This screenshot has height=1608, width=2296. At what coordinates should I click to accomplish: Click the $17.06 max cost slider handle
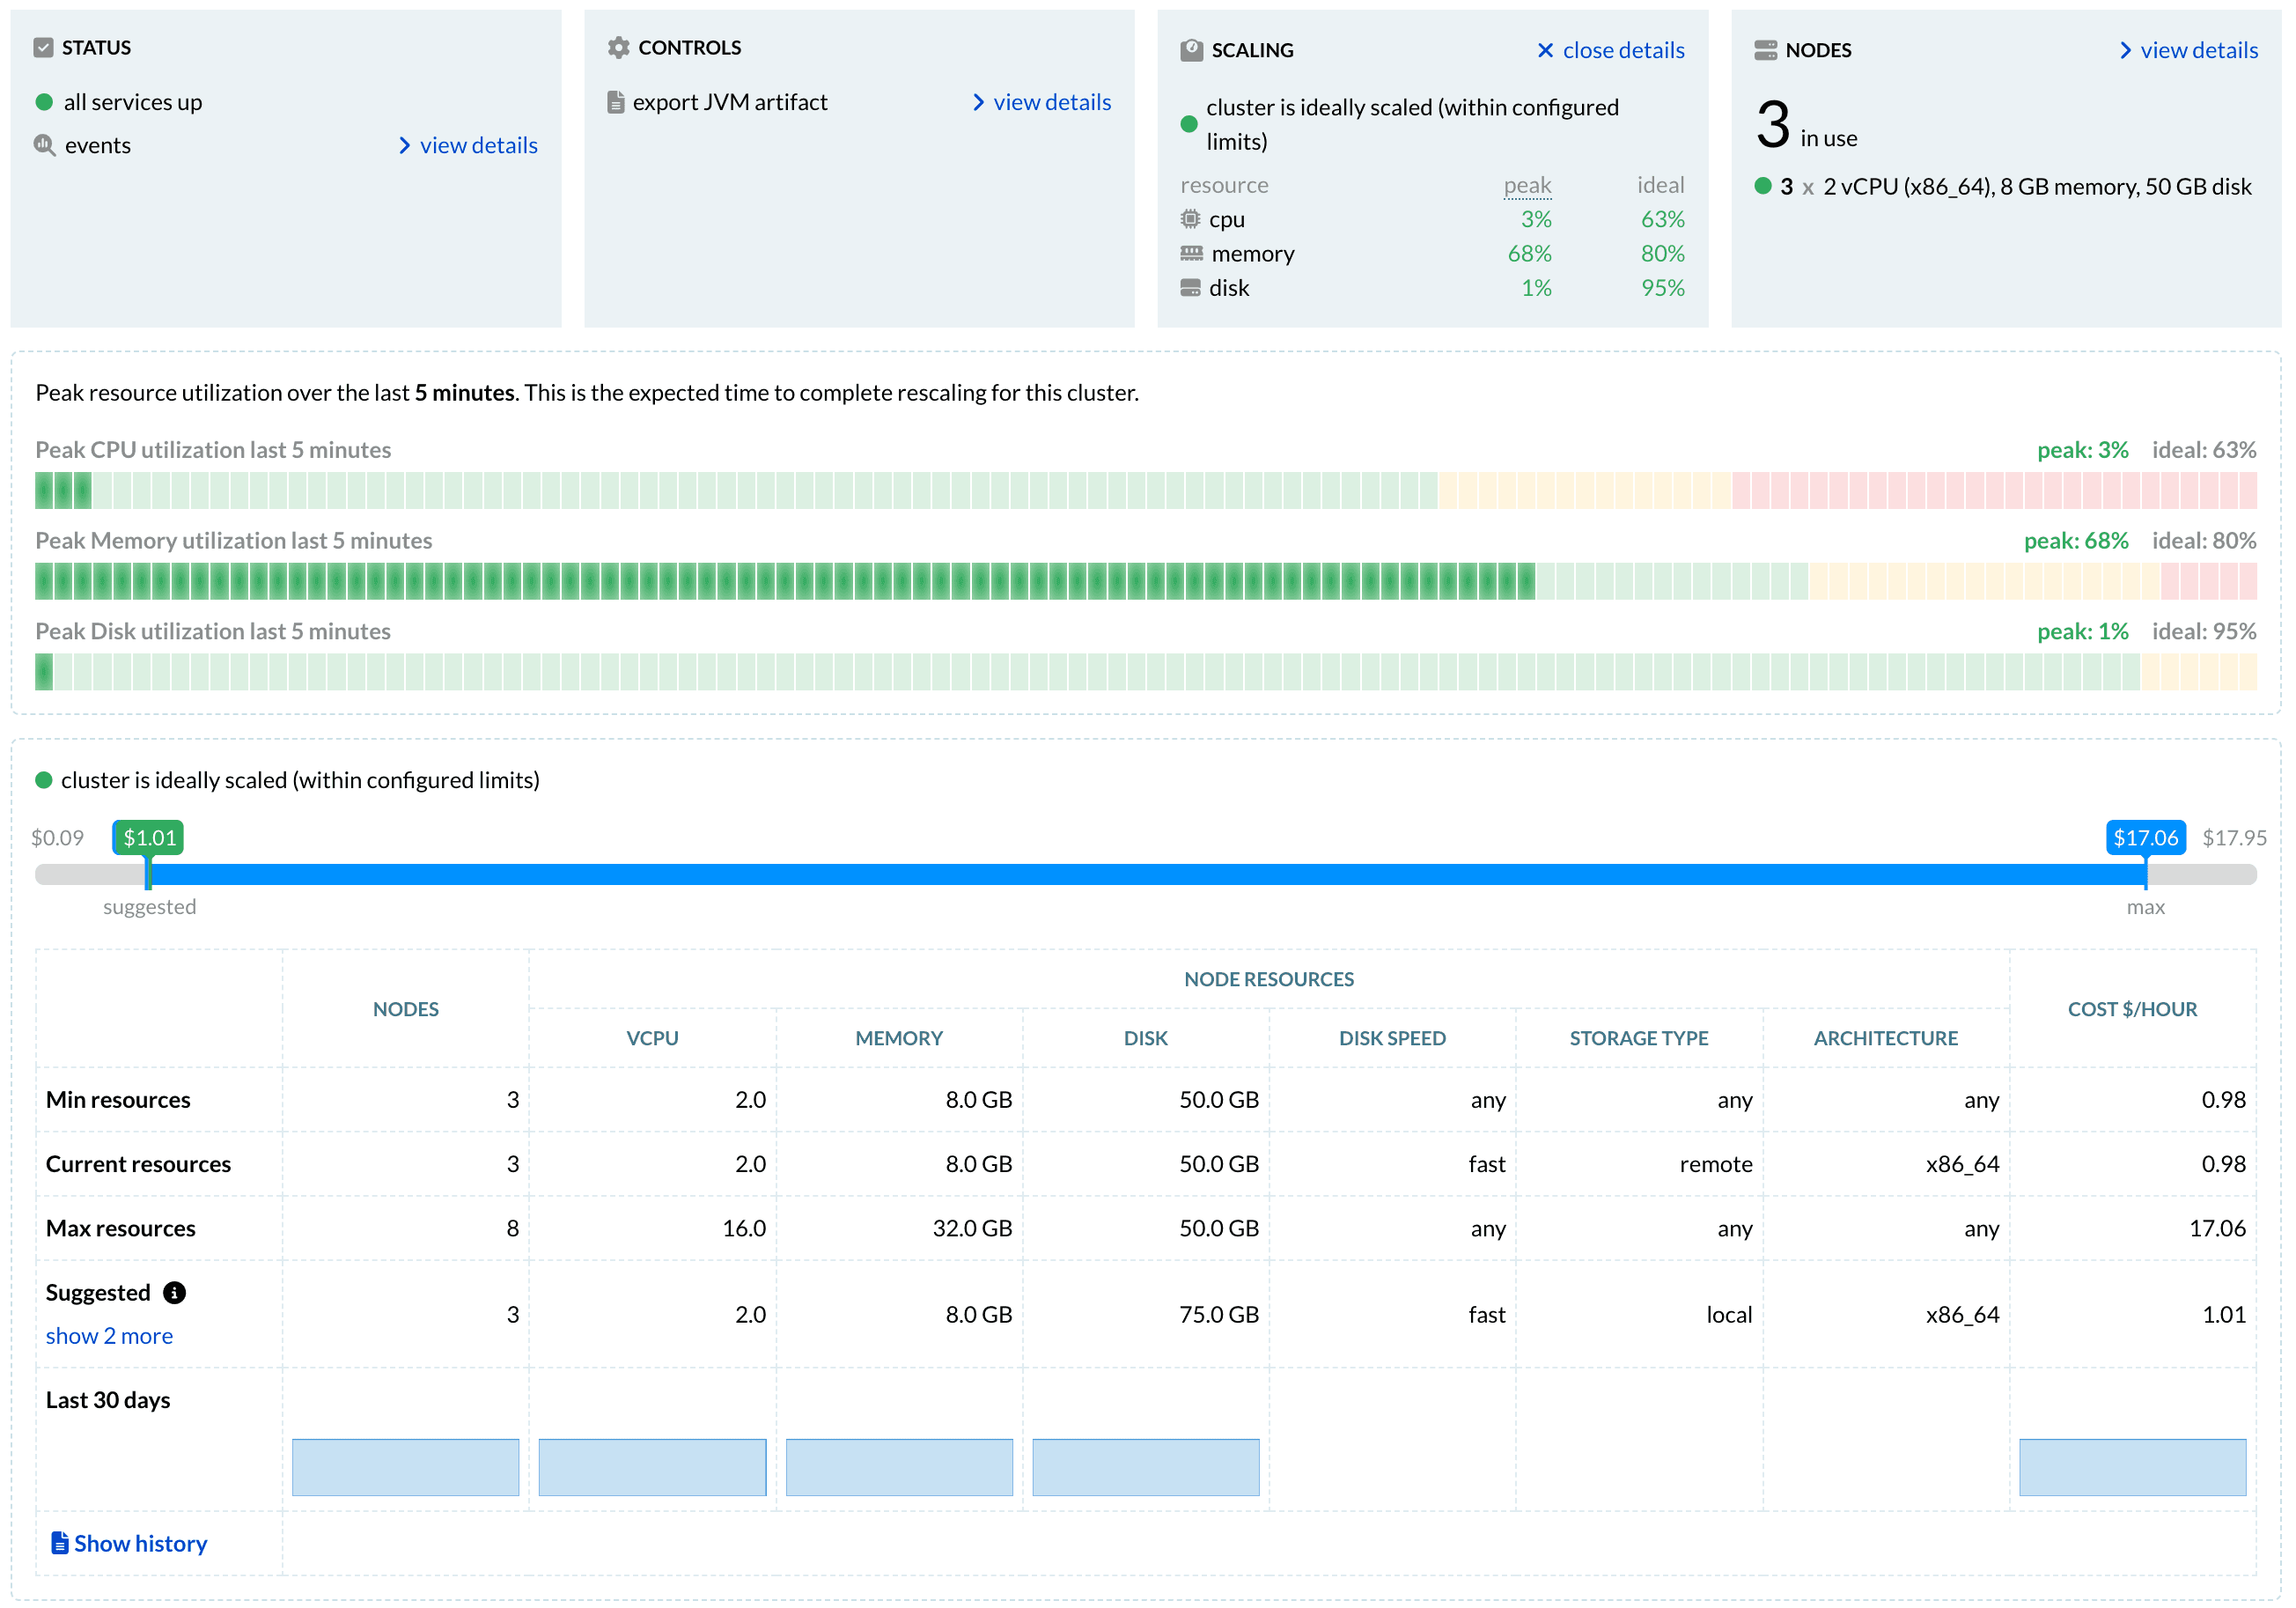(x=2146, y=838)
